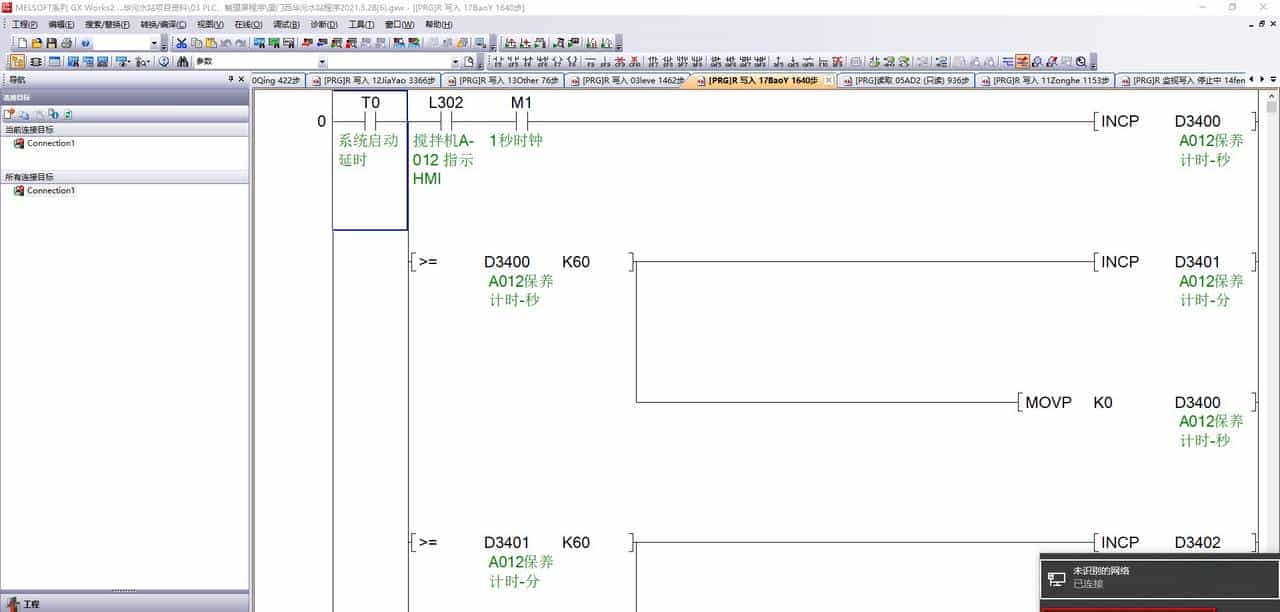Screen dimensions: 1280x612
Task: Click the Save project floppy disk icon
Action: pos(51,43)
